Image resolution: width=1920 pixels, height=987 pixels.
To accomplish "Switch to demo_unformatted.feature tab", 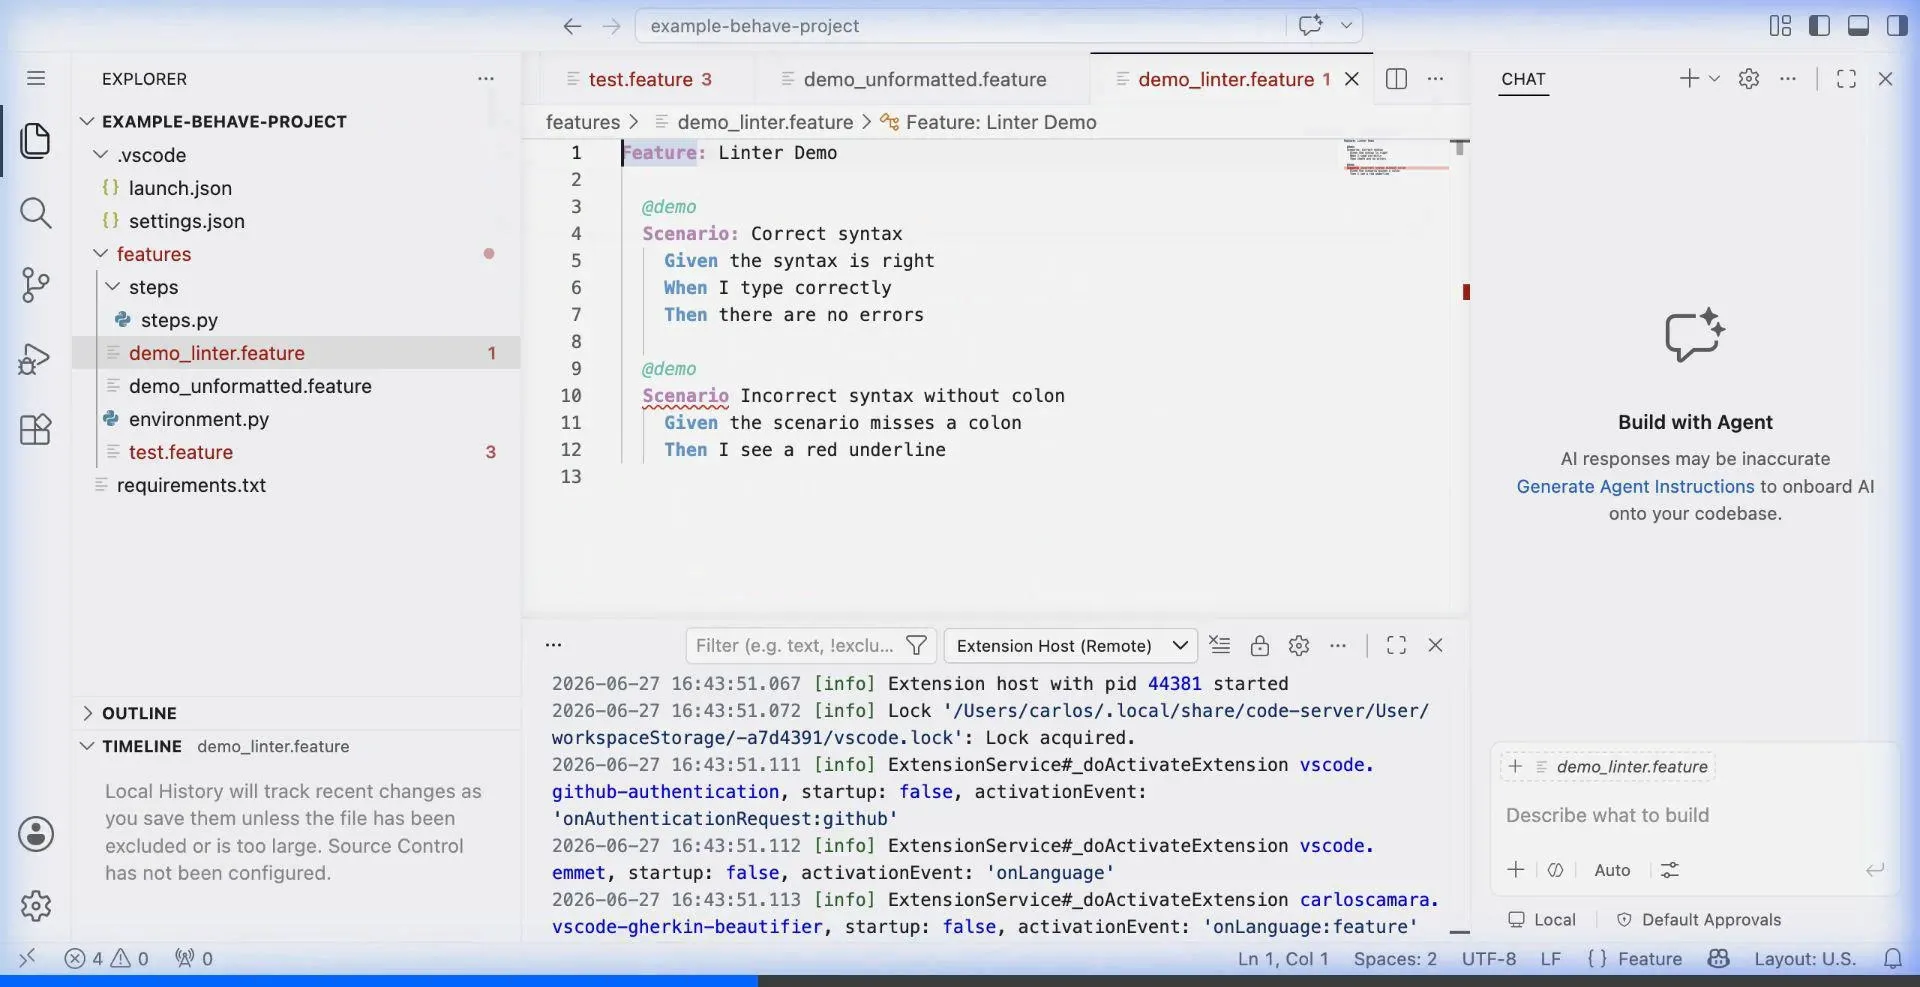I will pos(923,79).
